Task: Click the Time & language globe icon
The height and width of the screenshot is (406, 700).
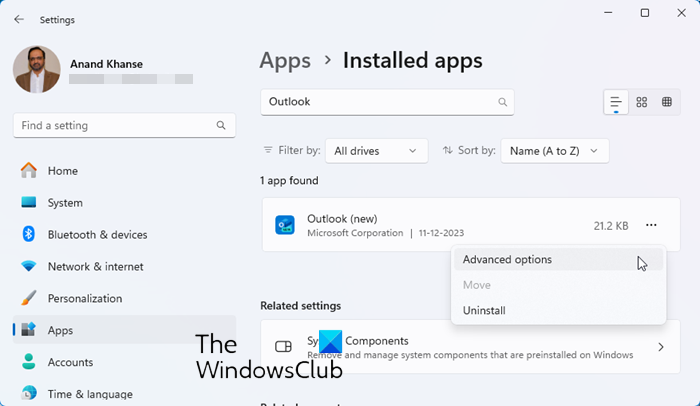Action: (x=29, y=393)
